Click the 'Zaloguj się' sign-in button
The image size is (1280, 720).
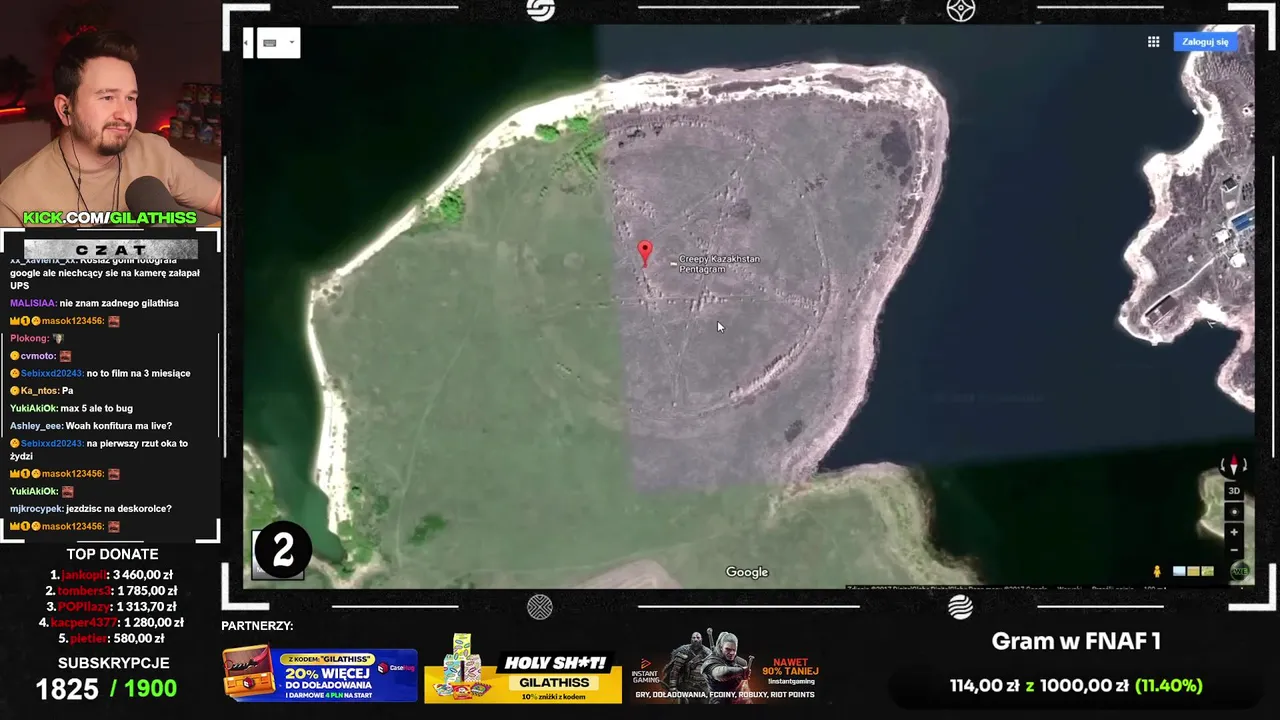click(1205, 42)
